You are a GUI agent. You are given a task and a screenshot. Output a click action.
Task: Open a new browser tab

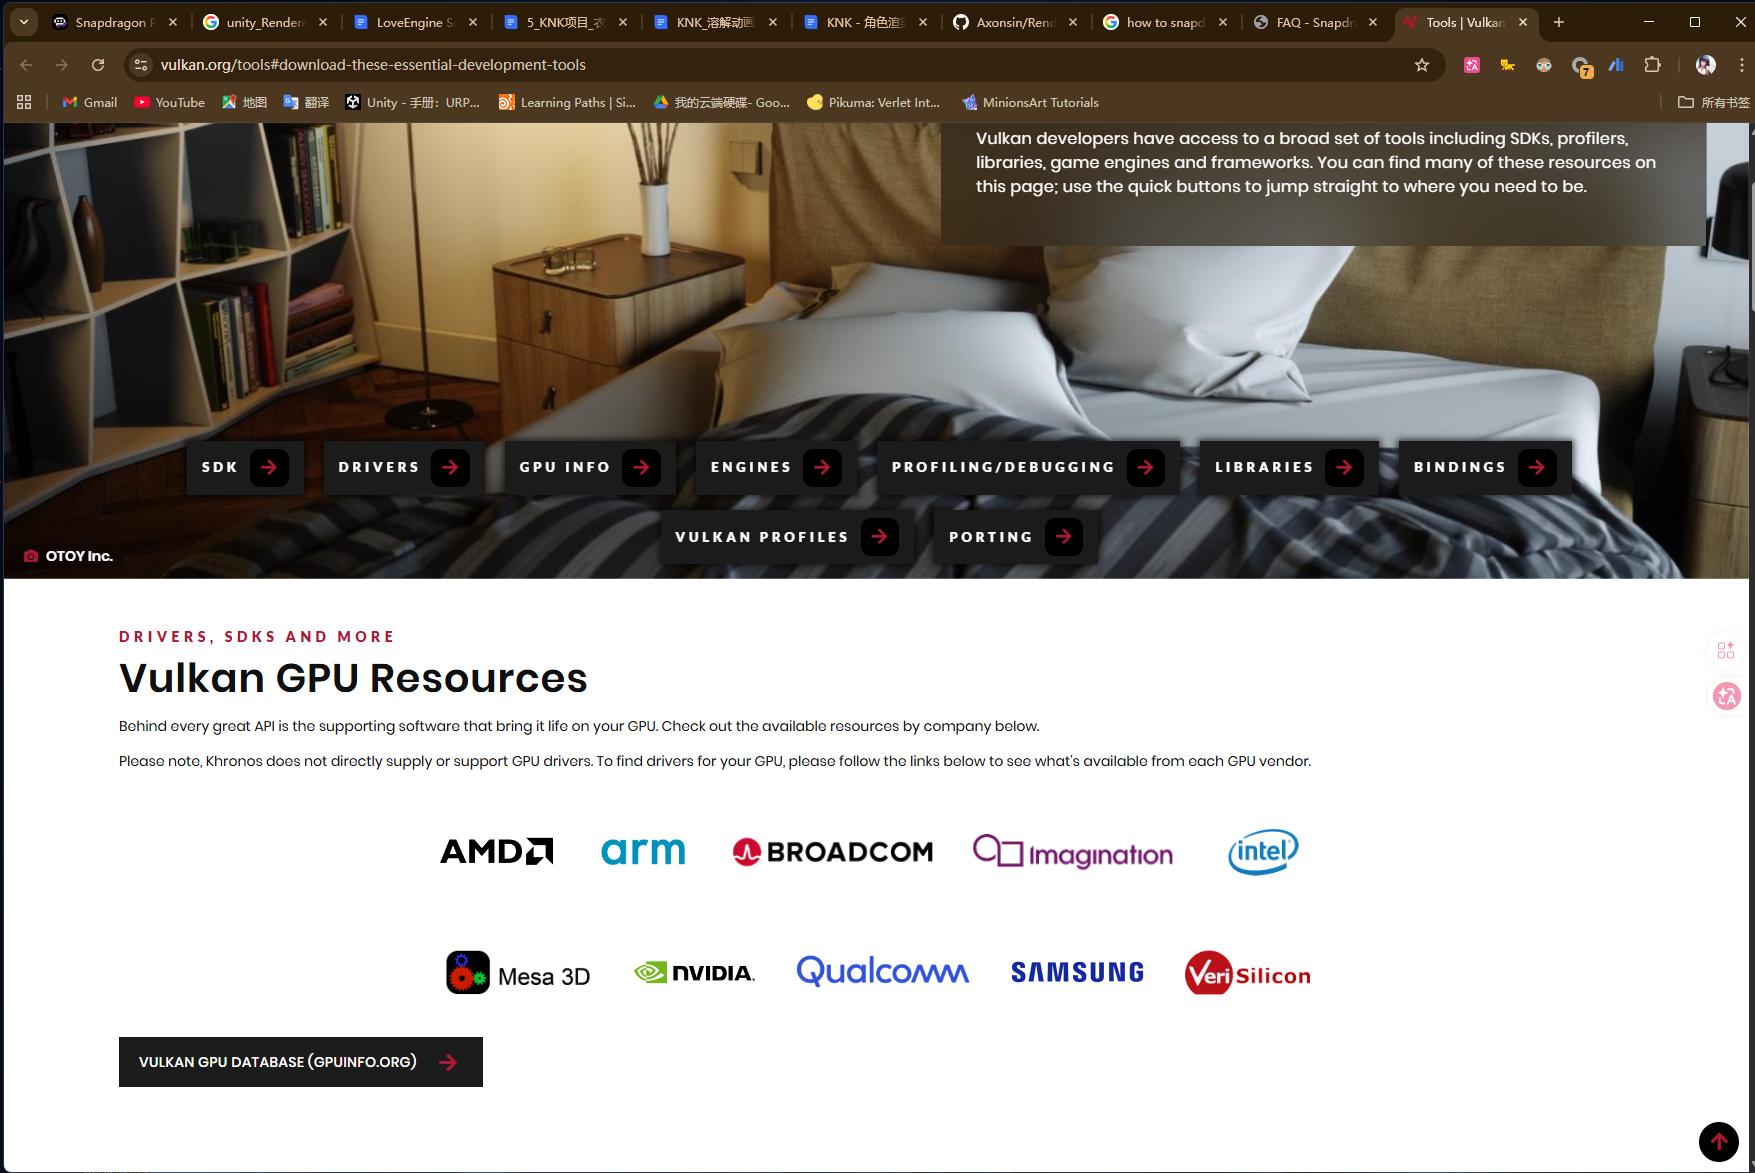(1558, 22)
